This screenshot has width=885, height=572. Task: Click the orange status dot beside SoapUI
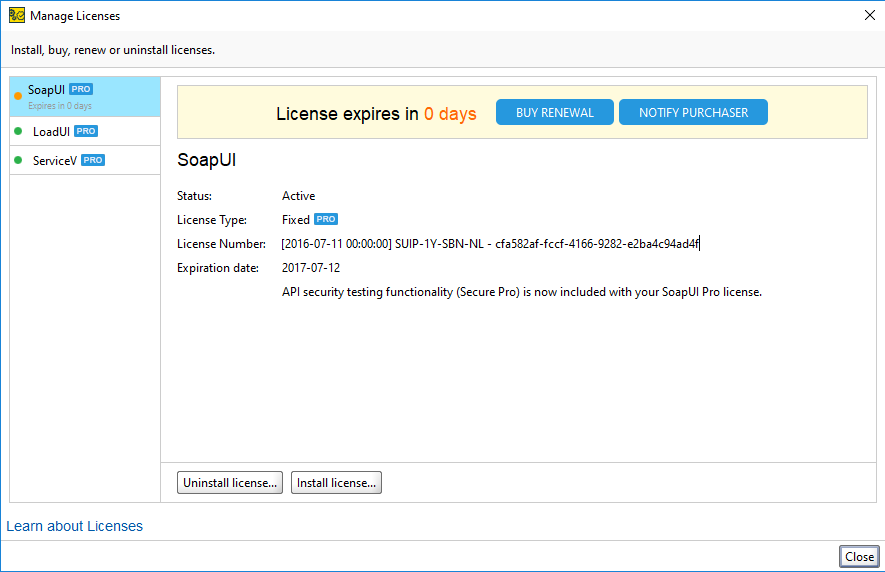tap(18, 96)
